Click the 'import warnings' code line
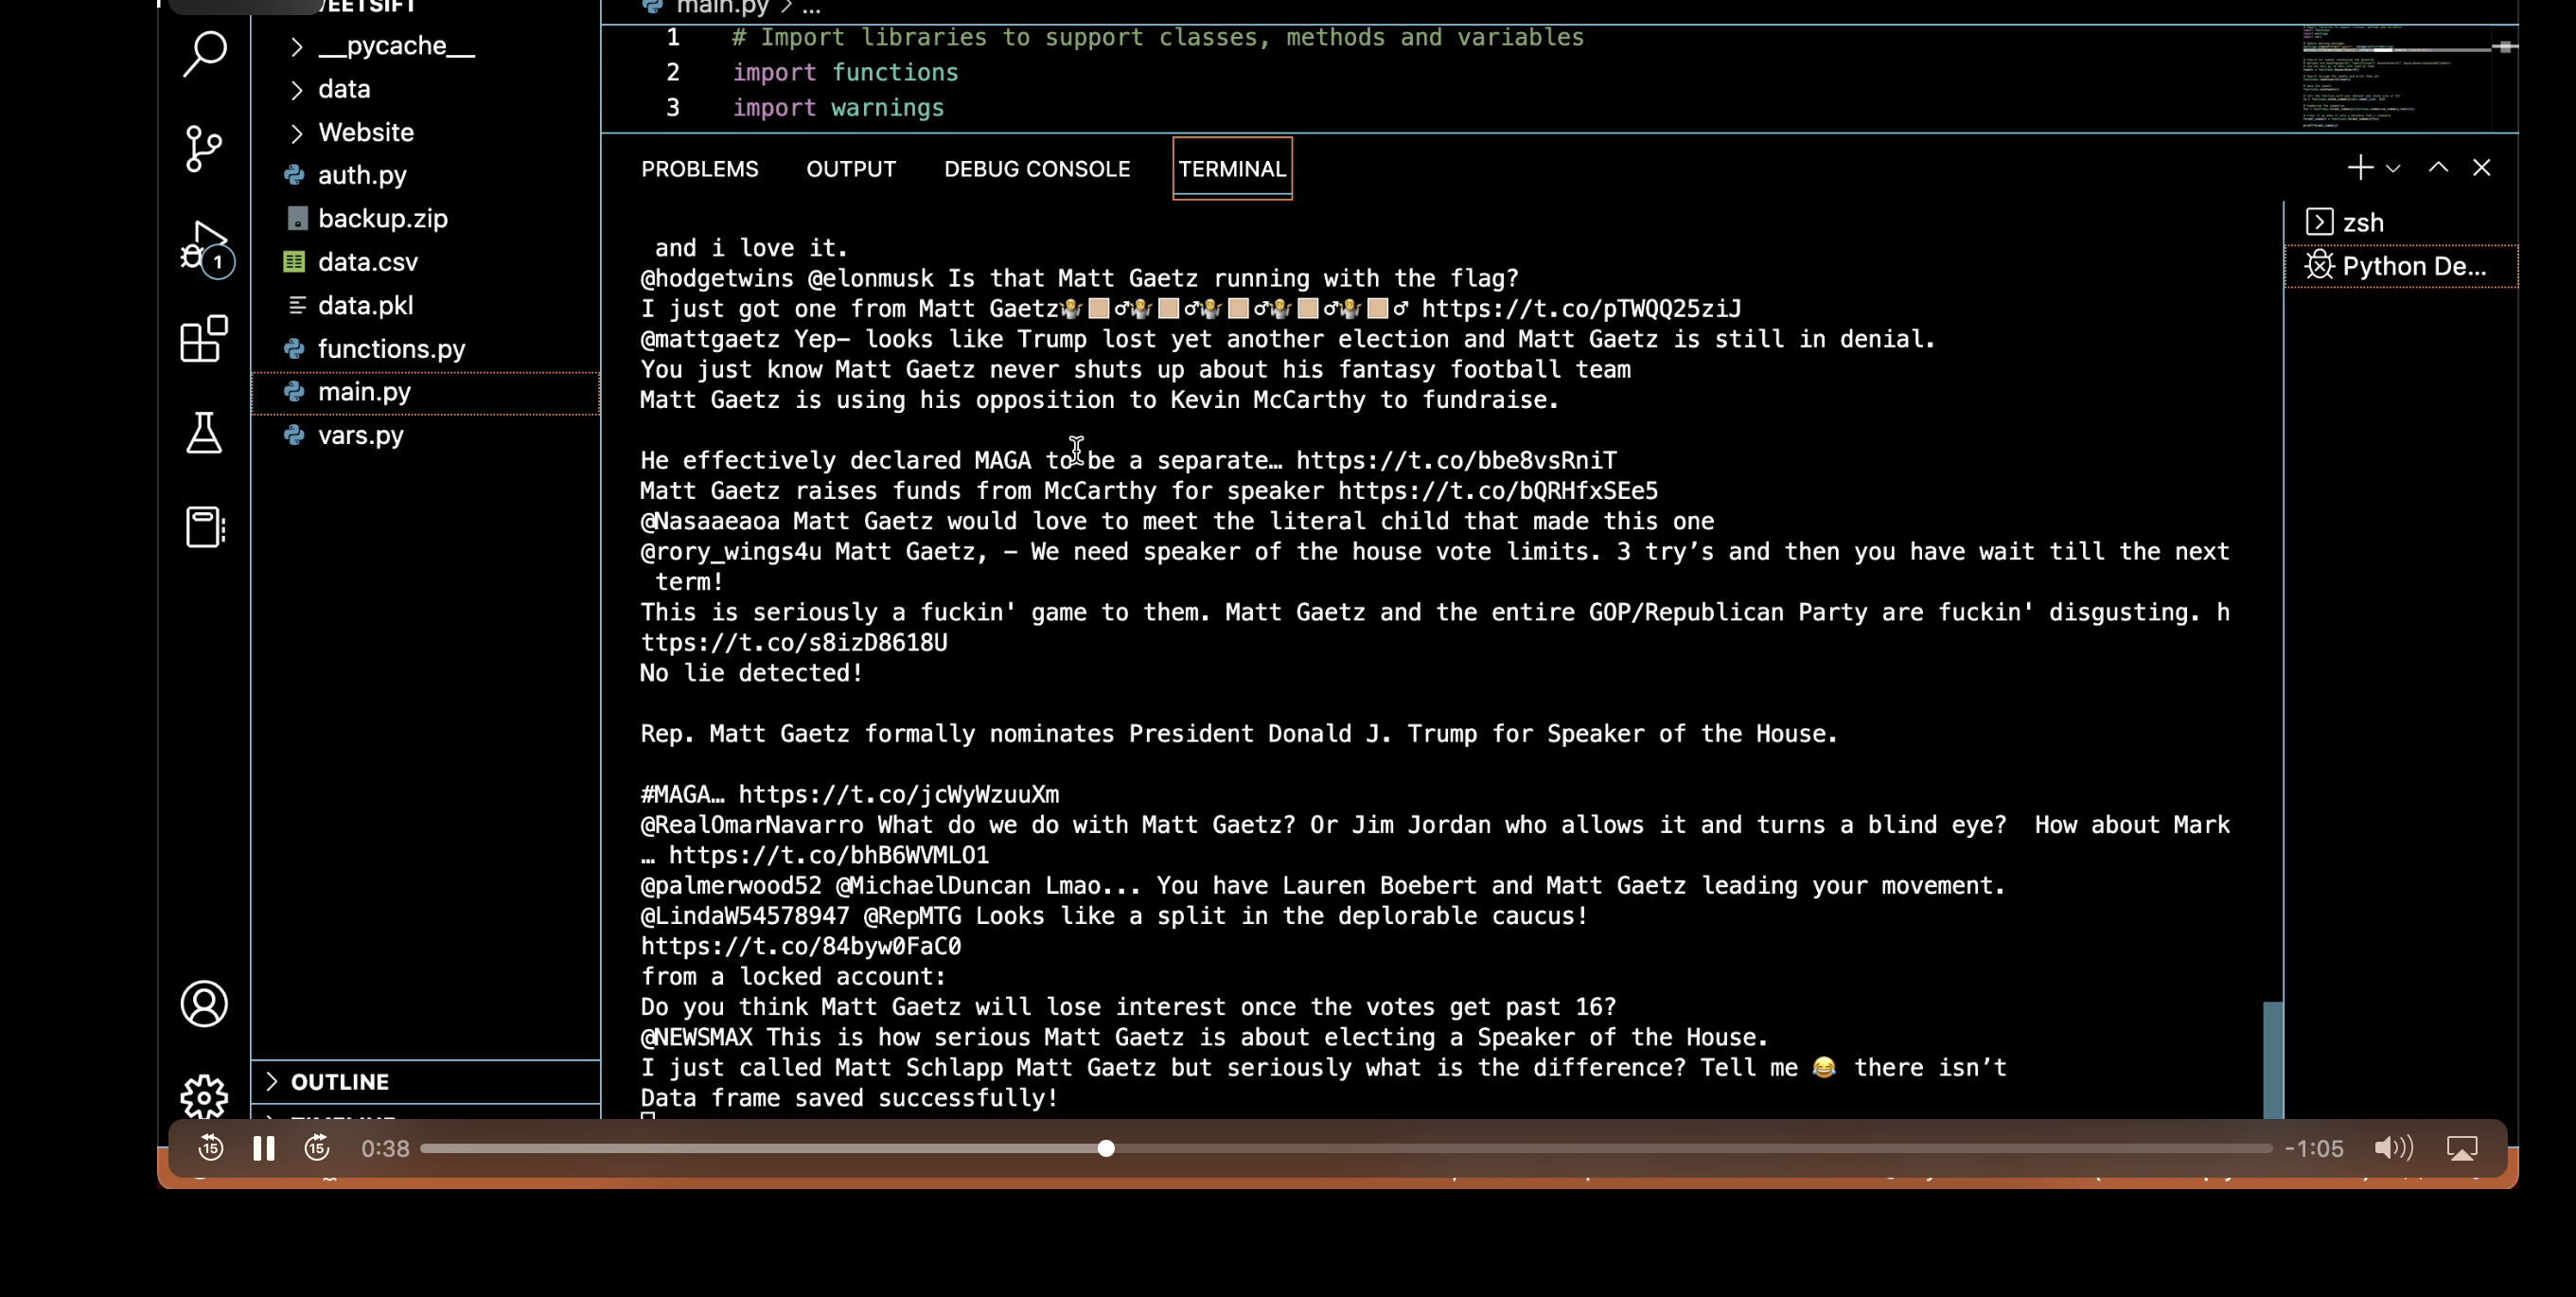This screenshot has height=1297, width=2576. click(x=838, y=108)
